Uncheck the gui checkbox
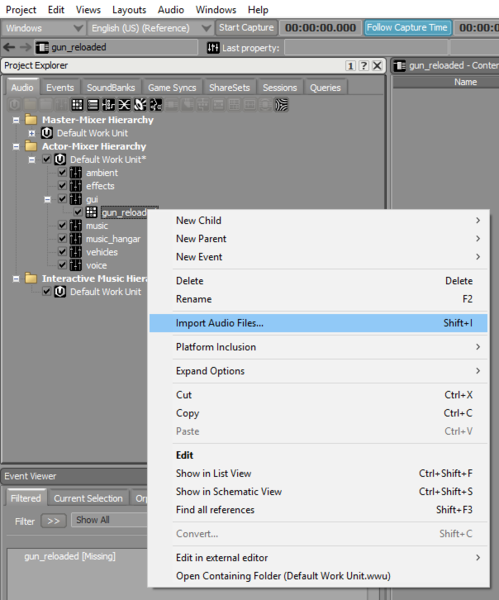The width and height of the screenshot is (499, 600). tap(62, 199)
